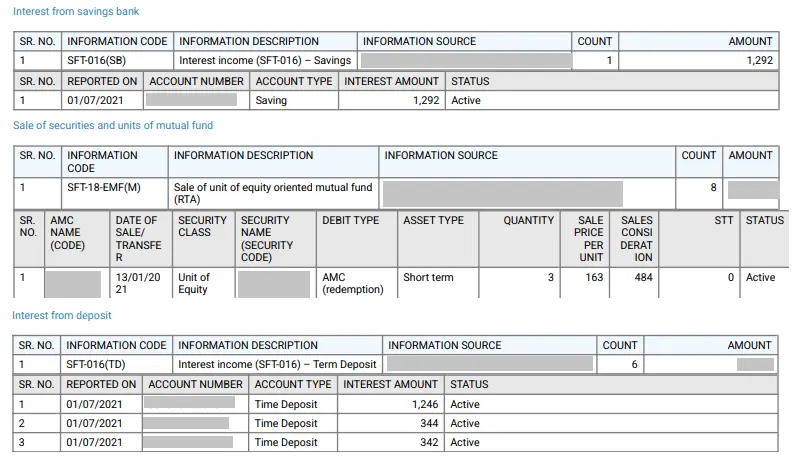Click the 'AMC NAME (CODE)' column header
The height and width of the screenshot is (476, 810).
[x=68, y=233]
